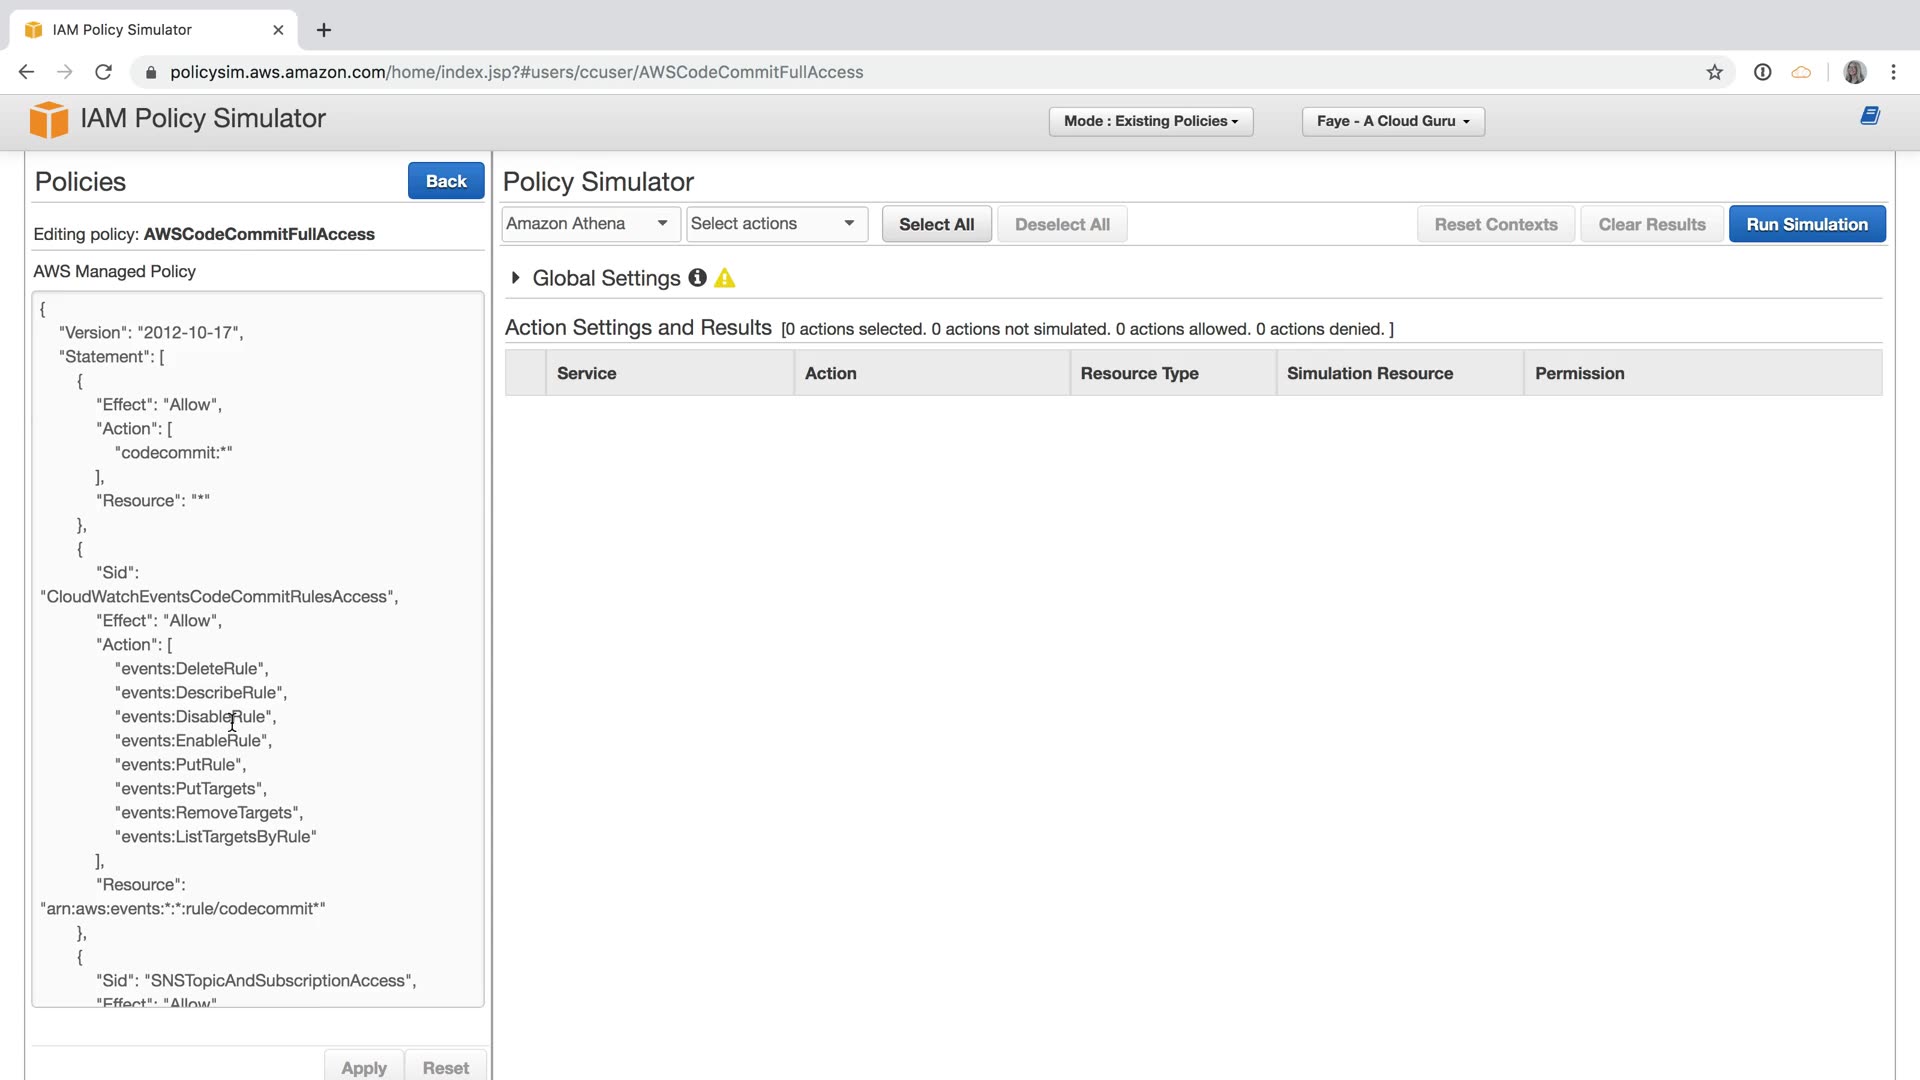This screenshot has height=1080, width=1920.
Task: Expand the Global Settings section
Action: click(516, 278)
